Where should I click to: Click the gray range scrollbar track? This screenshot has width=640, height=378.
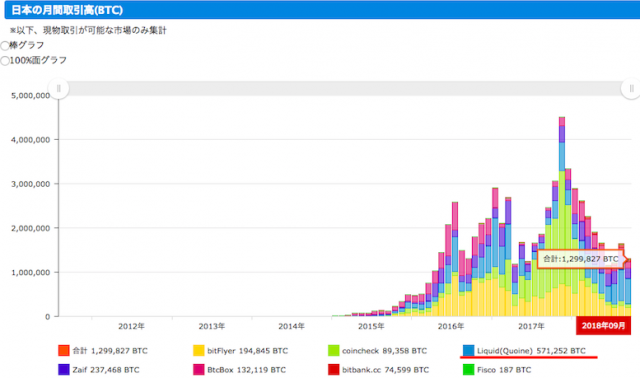[345, 89]
